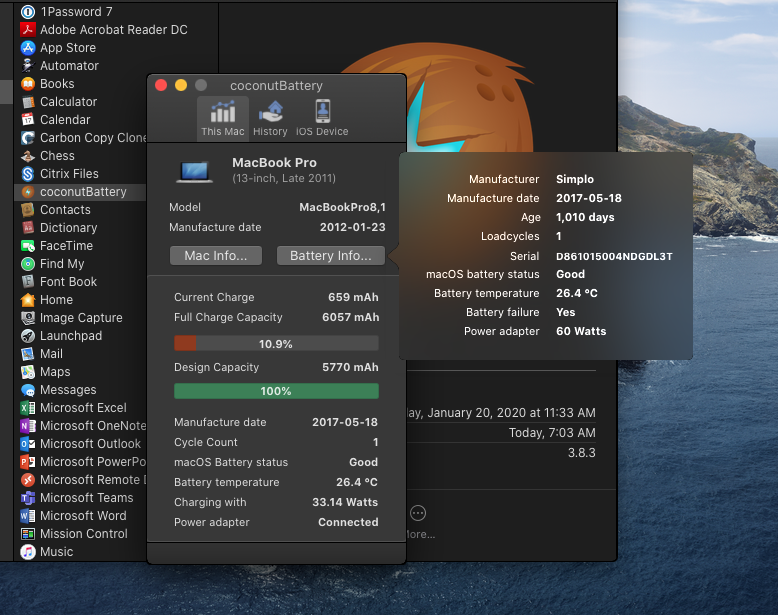Click the Music app icon
This screenshot has height=615, width=778.
(28, 551)
